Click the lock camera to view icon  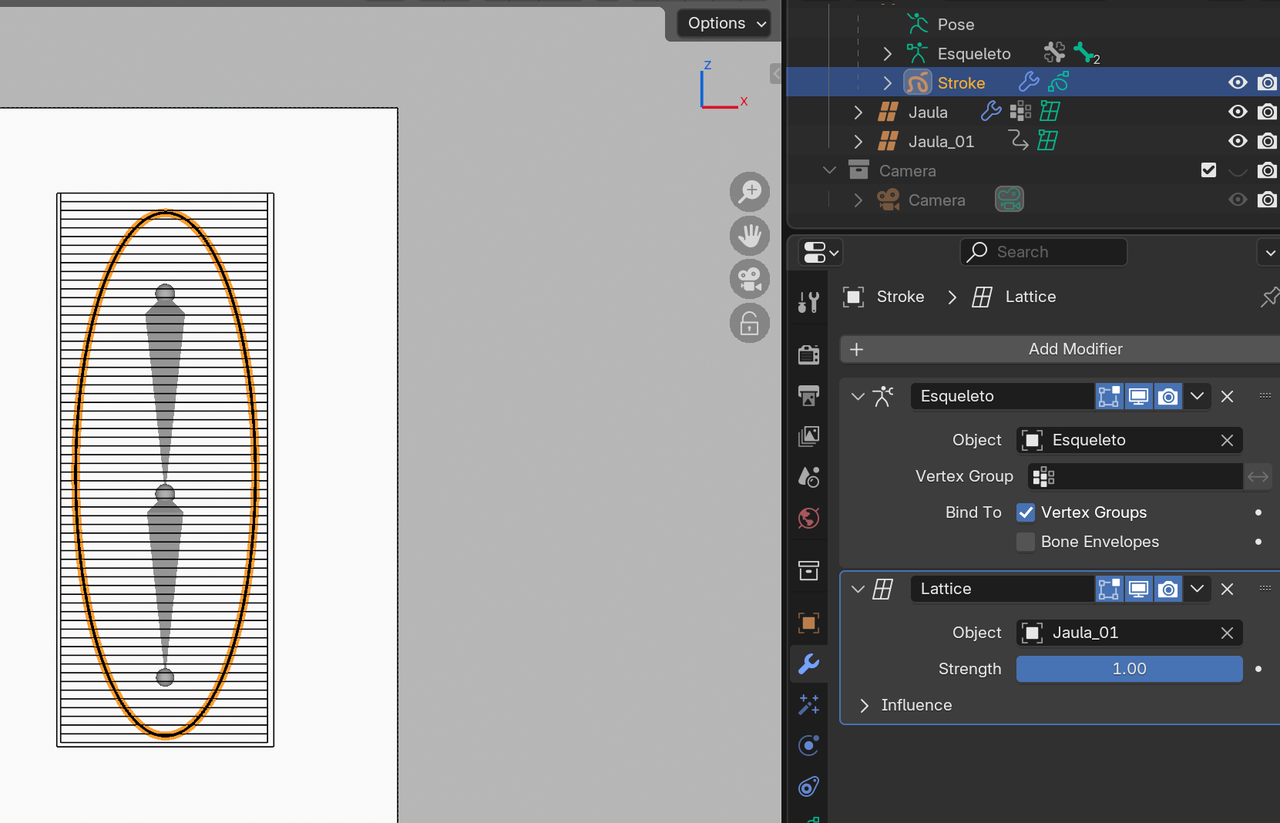click(x=749, y=324)
